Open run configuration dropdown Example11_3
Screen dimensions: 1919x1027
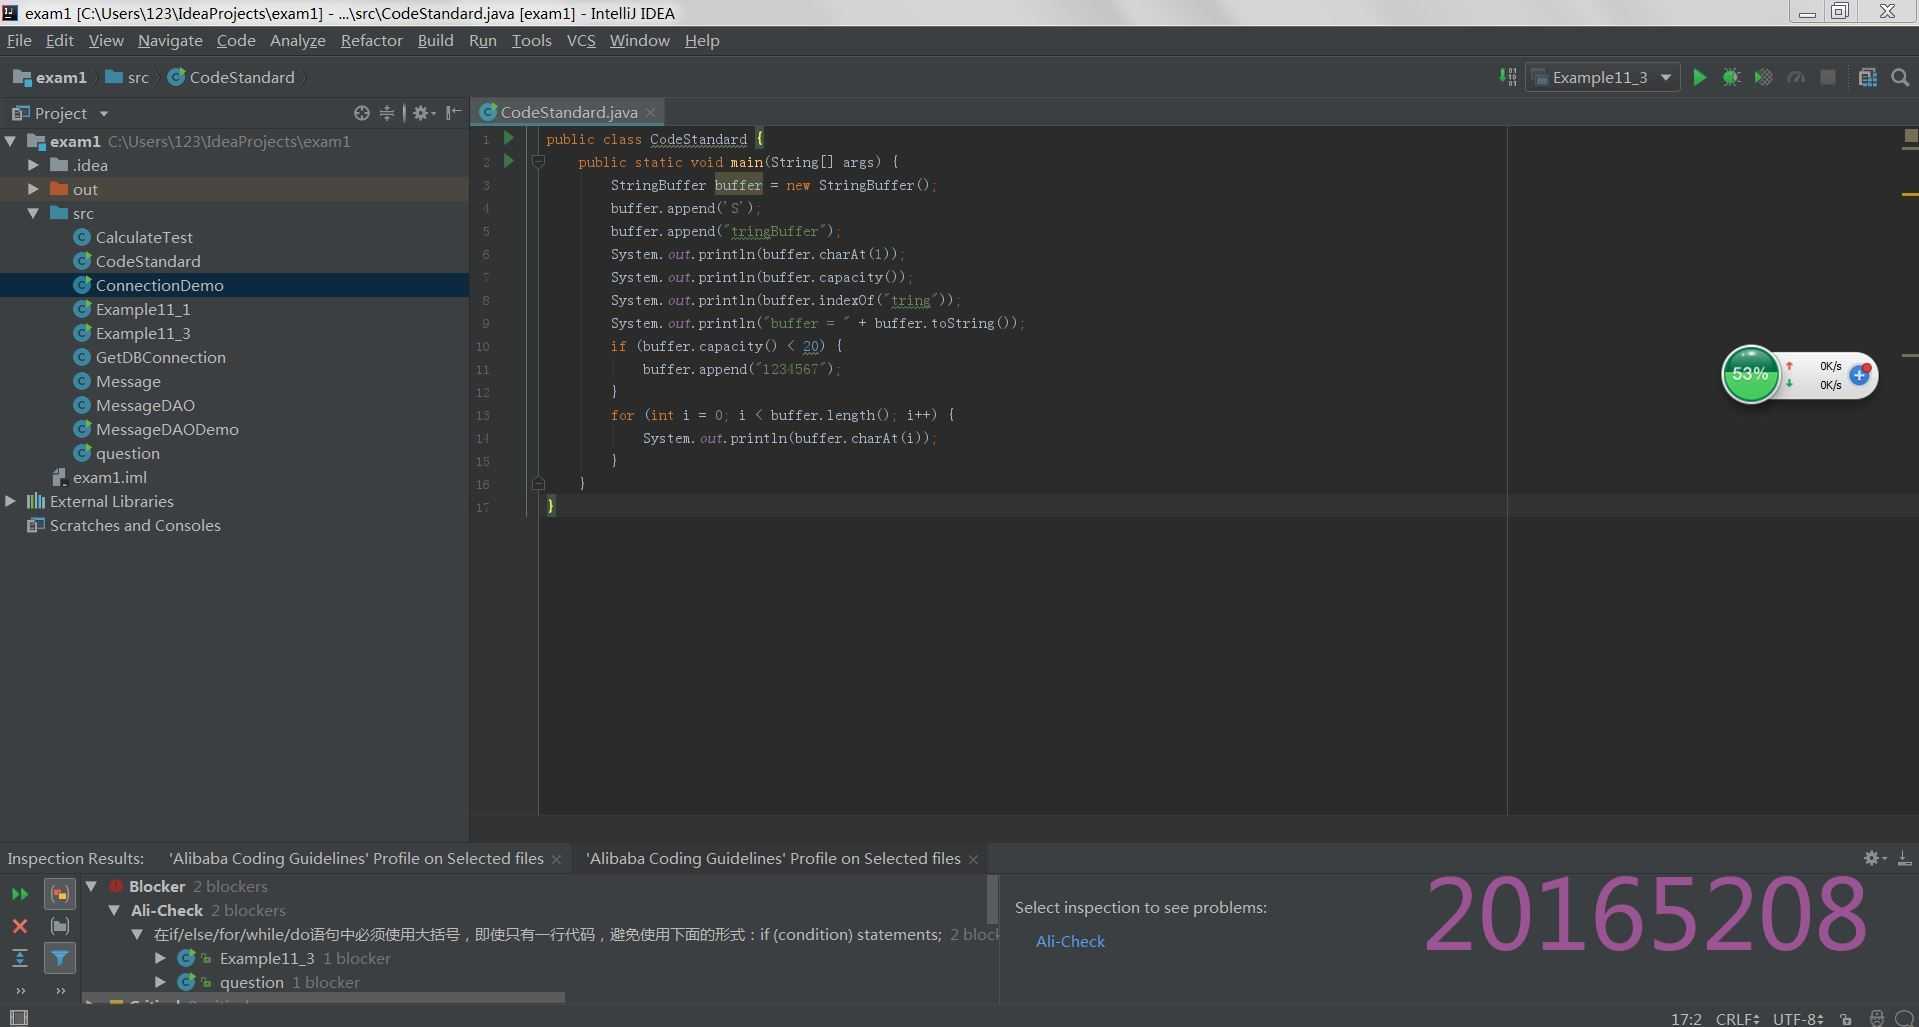[1602, 77]
